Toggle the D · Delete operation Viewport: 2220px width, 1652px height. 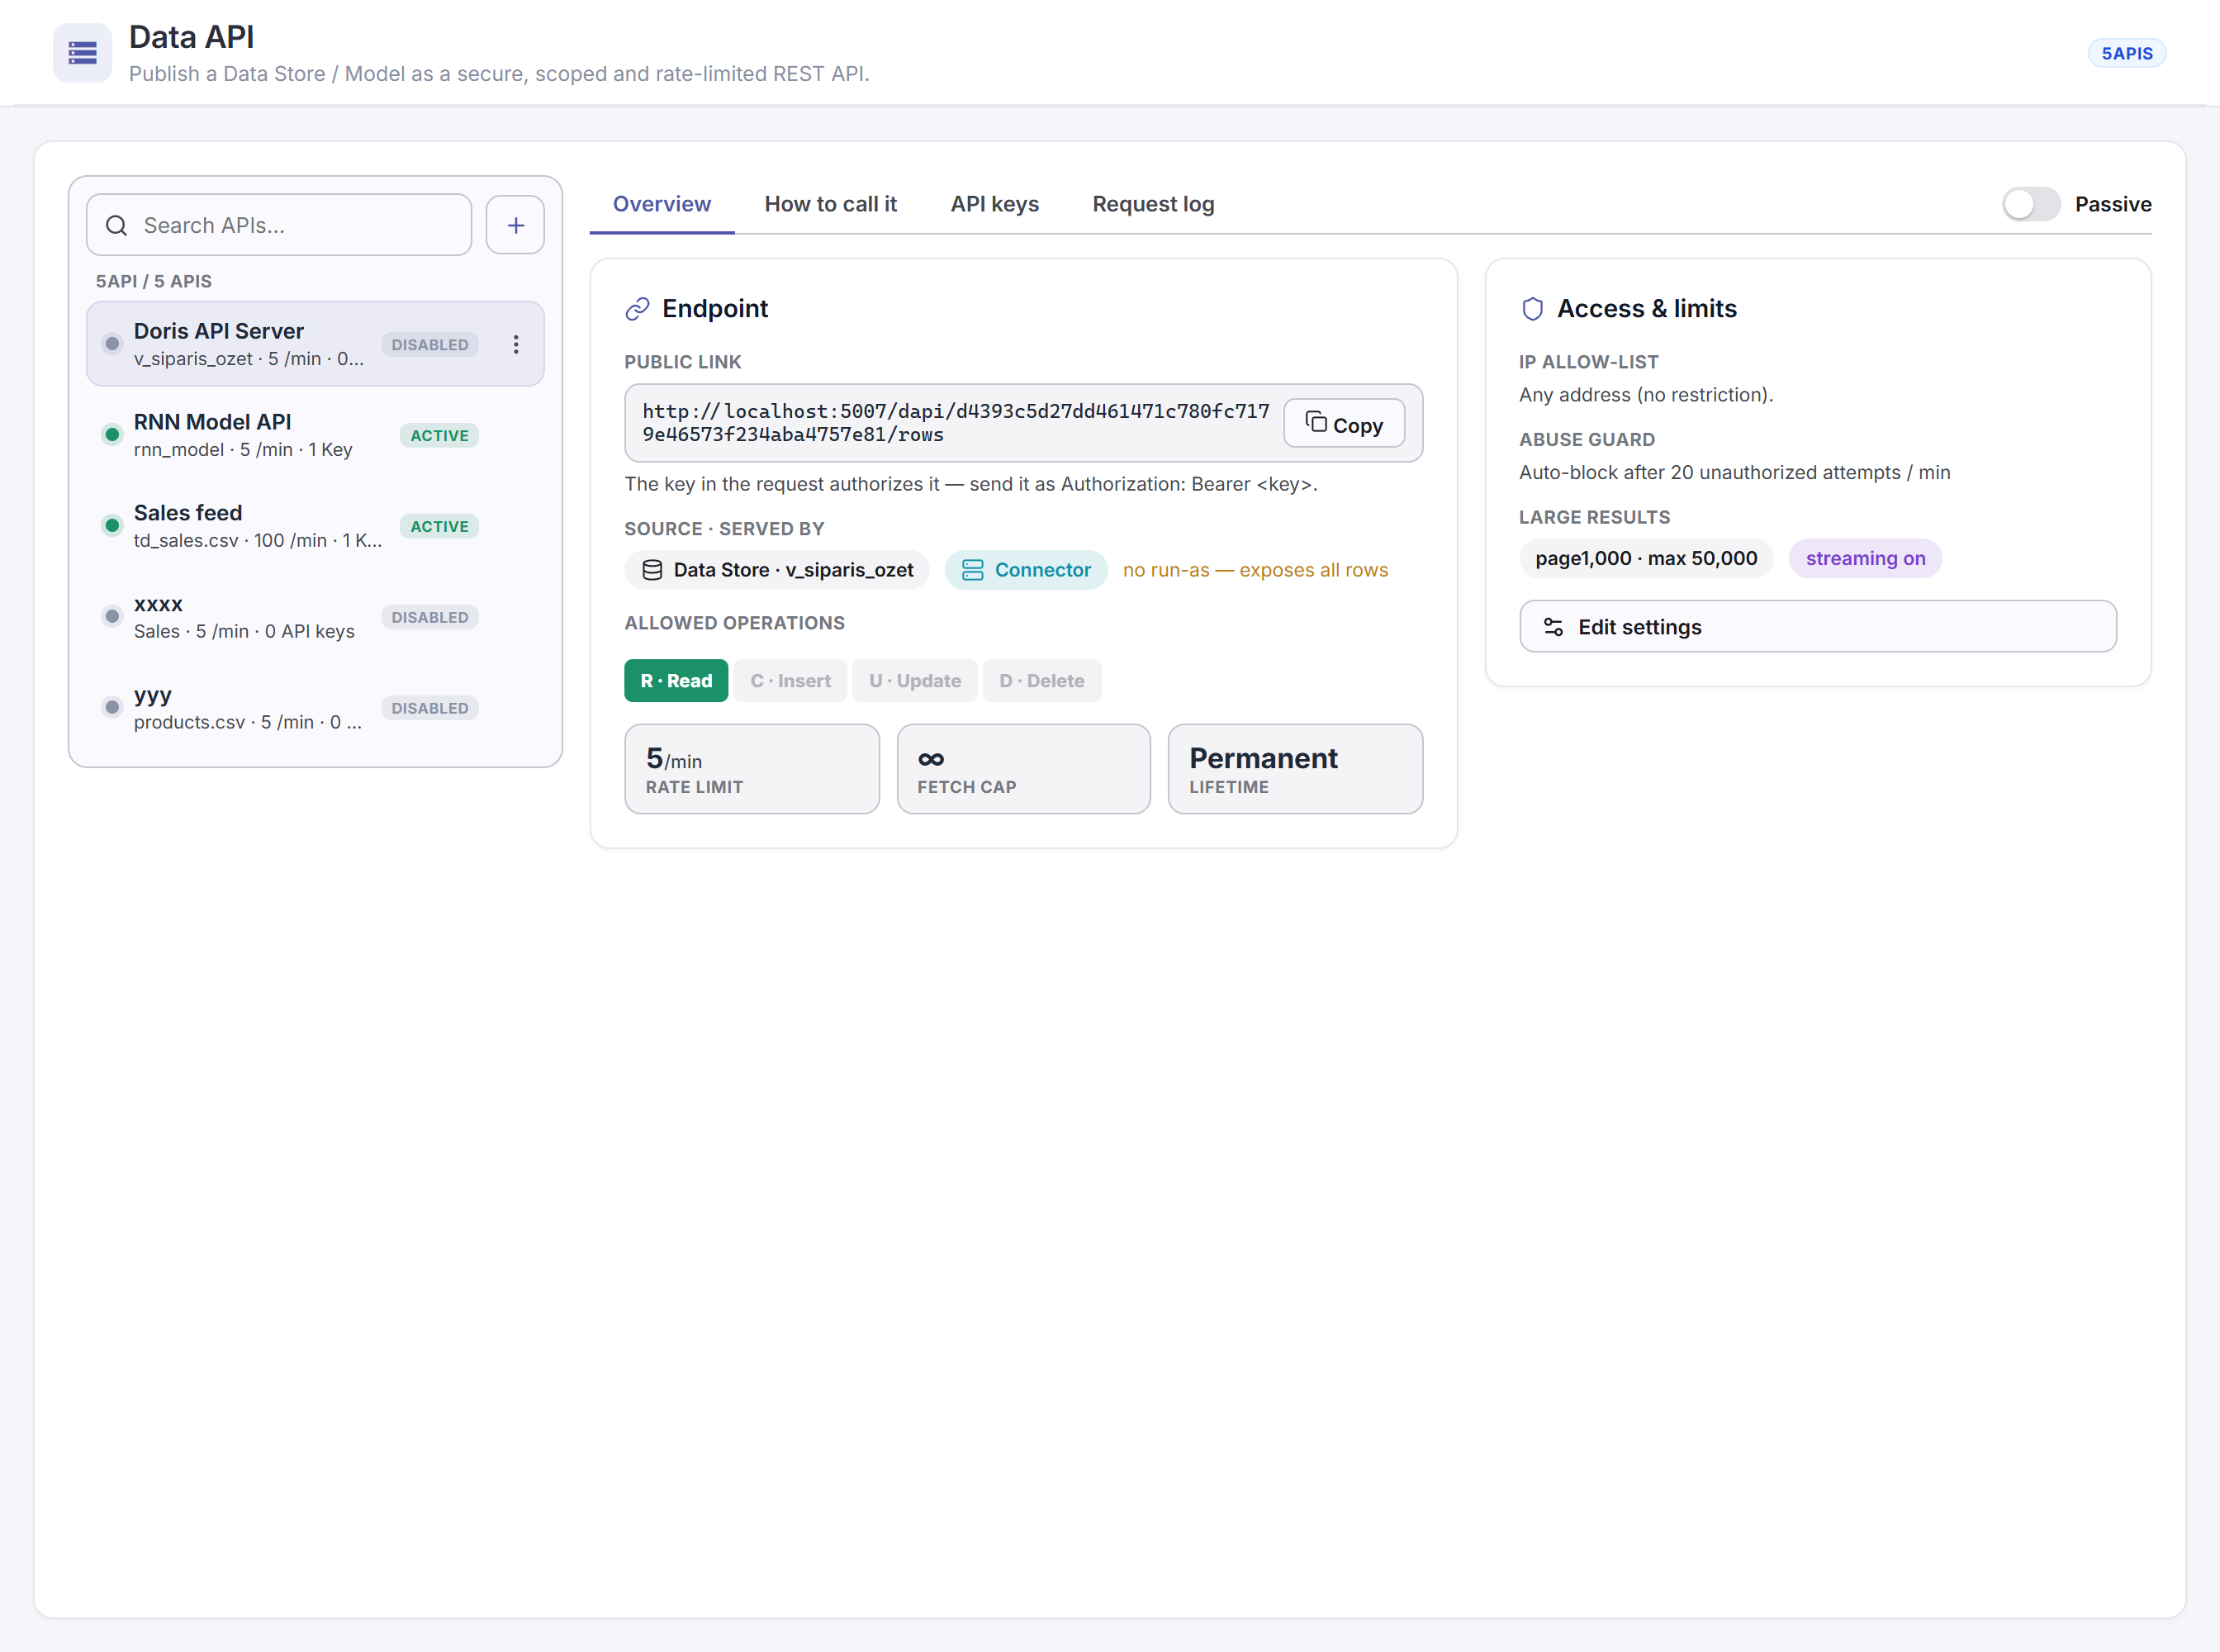(1042, 681)
